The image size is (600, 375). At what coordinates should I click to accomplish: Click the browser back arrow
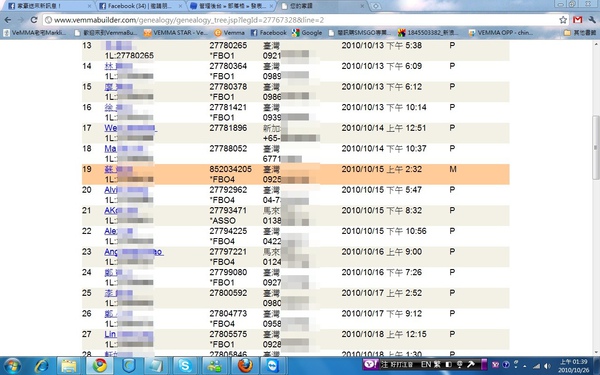coord(8,20)
